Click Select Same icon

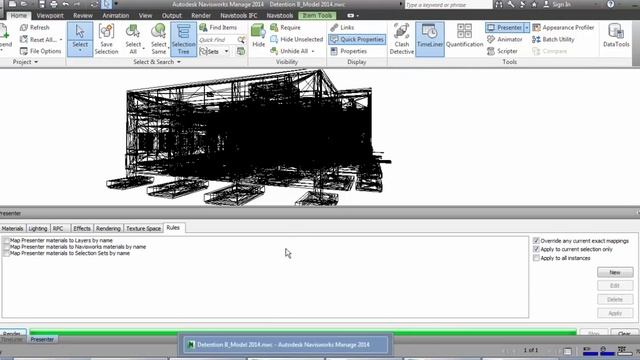tap(158, 31)
